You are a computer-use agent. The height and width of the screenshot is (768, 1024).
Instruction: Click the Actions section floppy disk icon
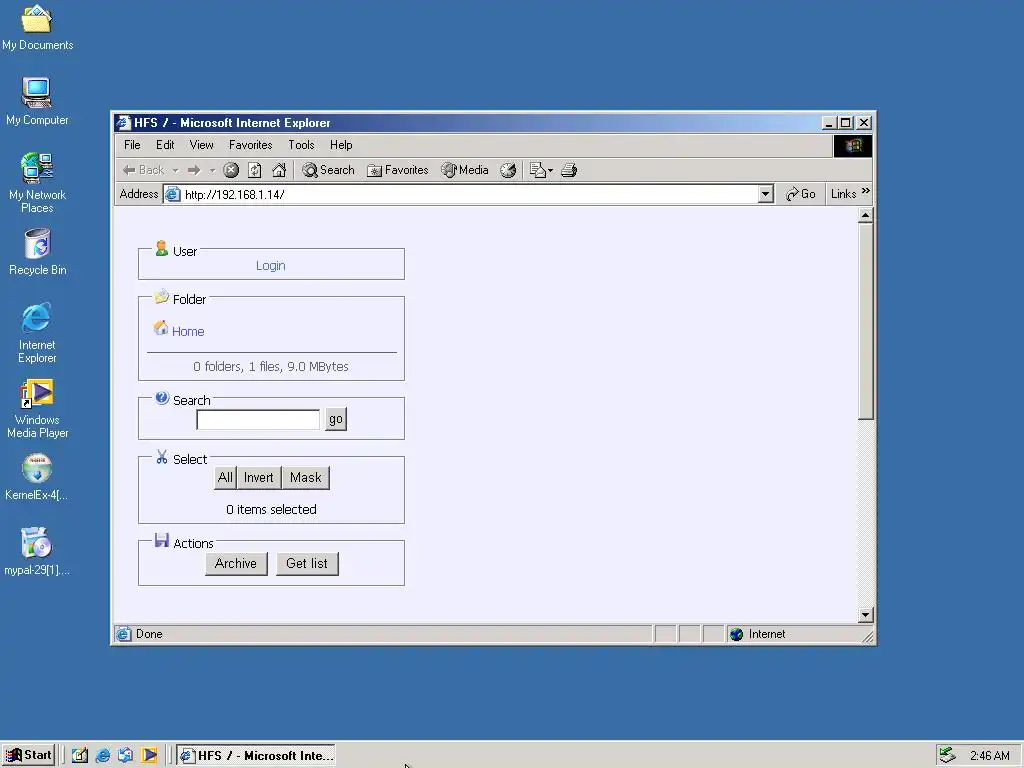162,541
